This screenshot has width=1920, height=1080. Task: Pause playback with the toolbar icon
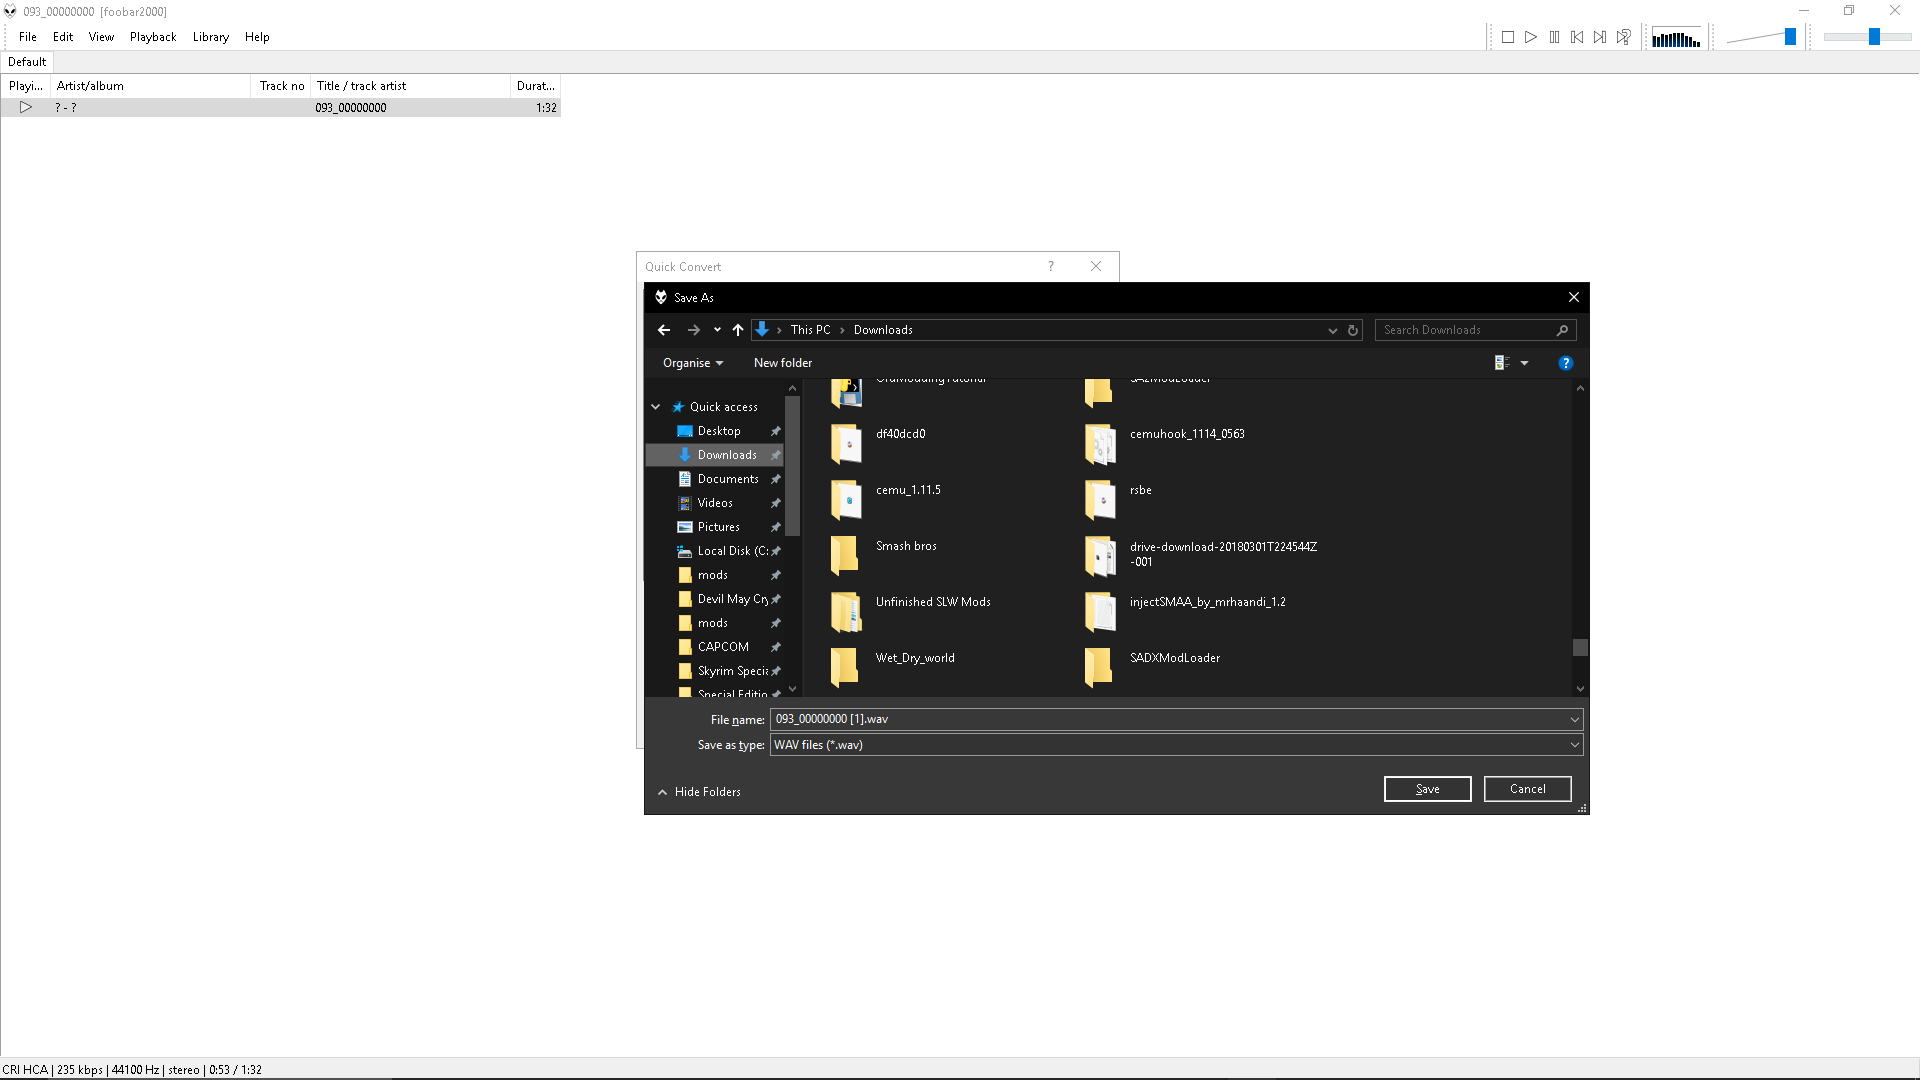point(1554,37)
